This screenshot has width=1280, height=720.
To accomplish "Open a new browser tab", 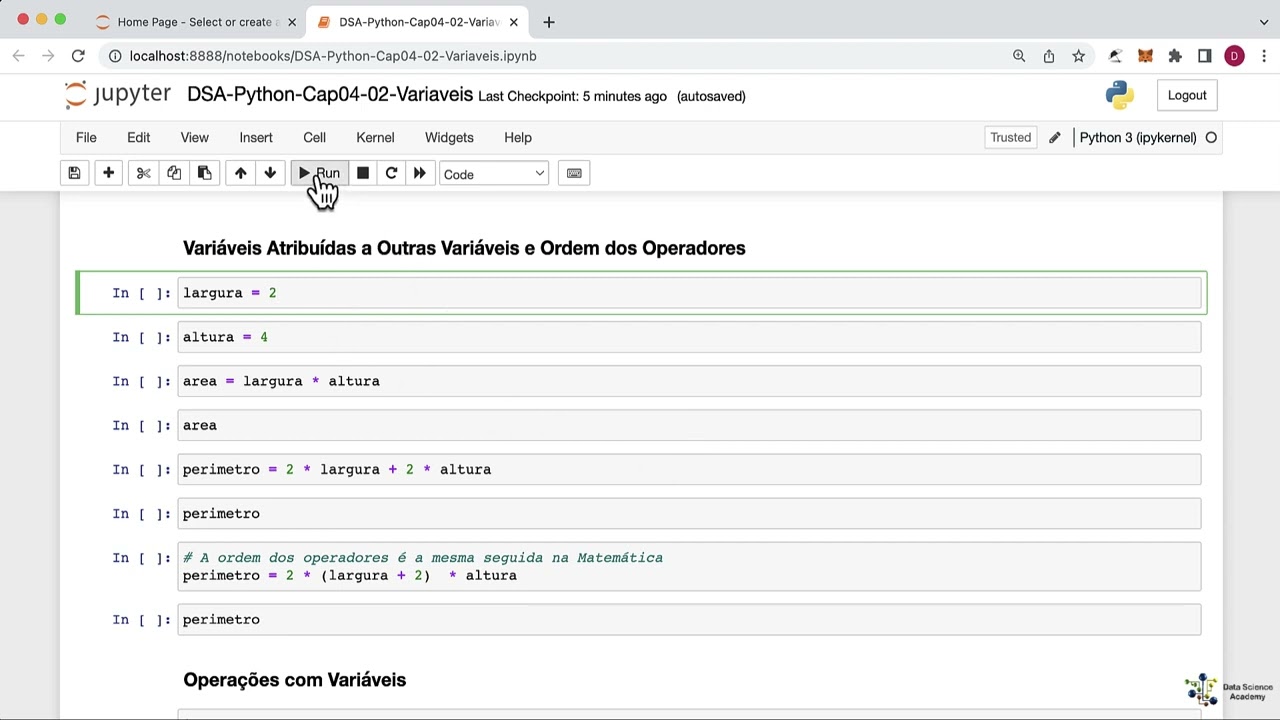I will pyautogui.click(x=548, y=22).
